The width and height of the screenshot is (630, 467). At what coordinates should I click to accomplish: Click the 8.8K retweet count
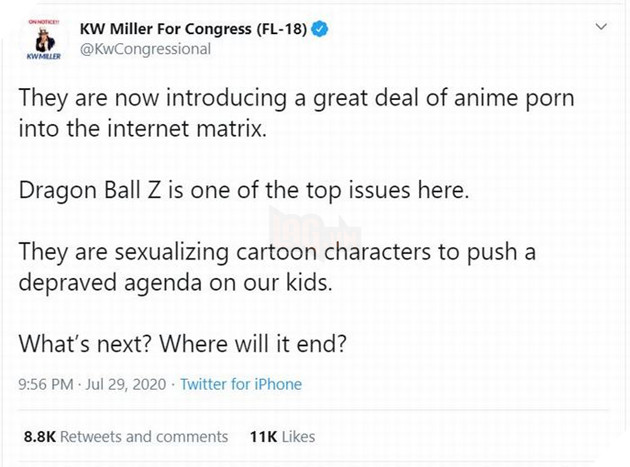point(39,436)
